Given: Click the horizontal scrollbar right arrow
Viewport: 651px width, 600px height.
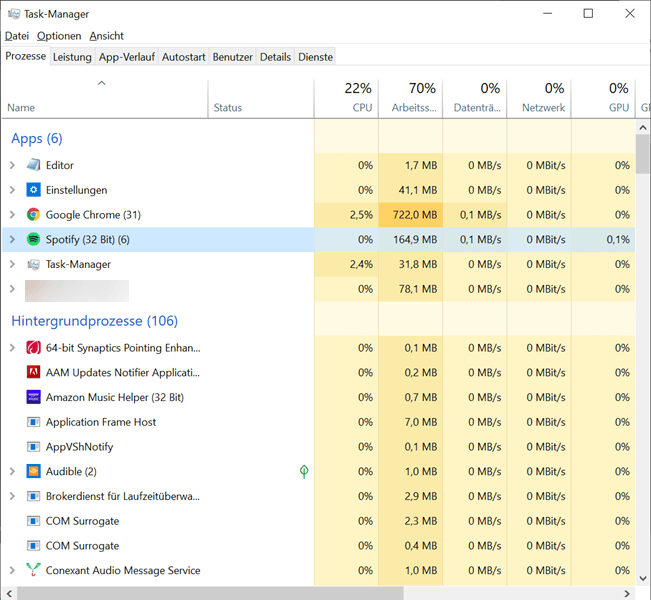Looking at the screenshot, I should [627, 593].
